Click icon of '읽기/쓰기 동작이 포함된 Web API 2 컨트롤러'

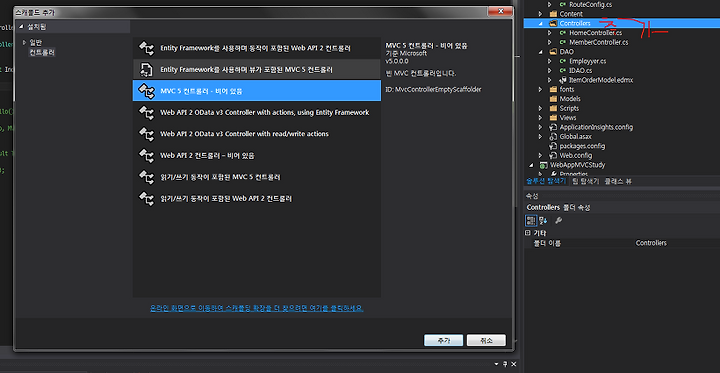[147, 198]
